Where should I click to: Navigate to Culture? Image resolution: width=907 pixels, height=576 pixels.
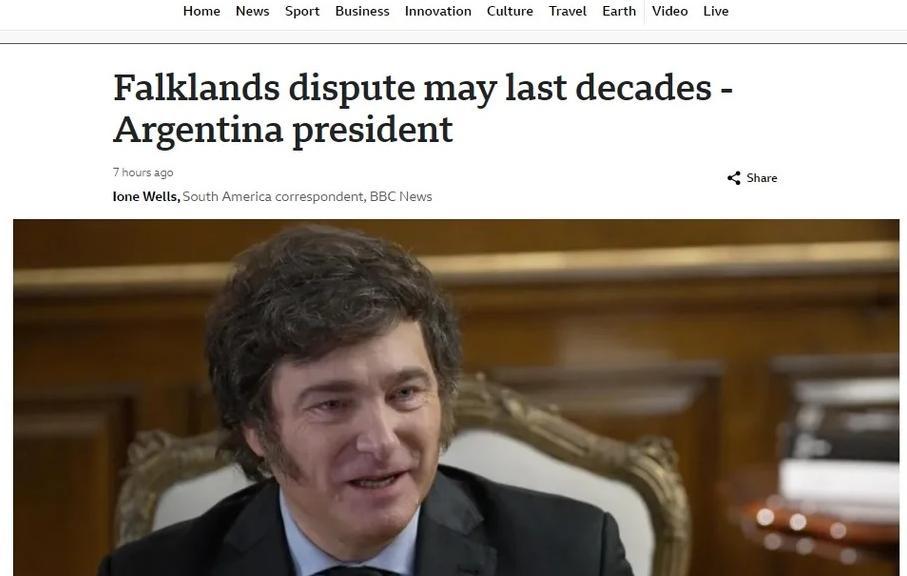(x=510, y=11)
